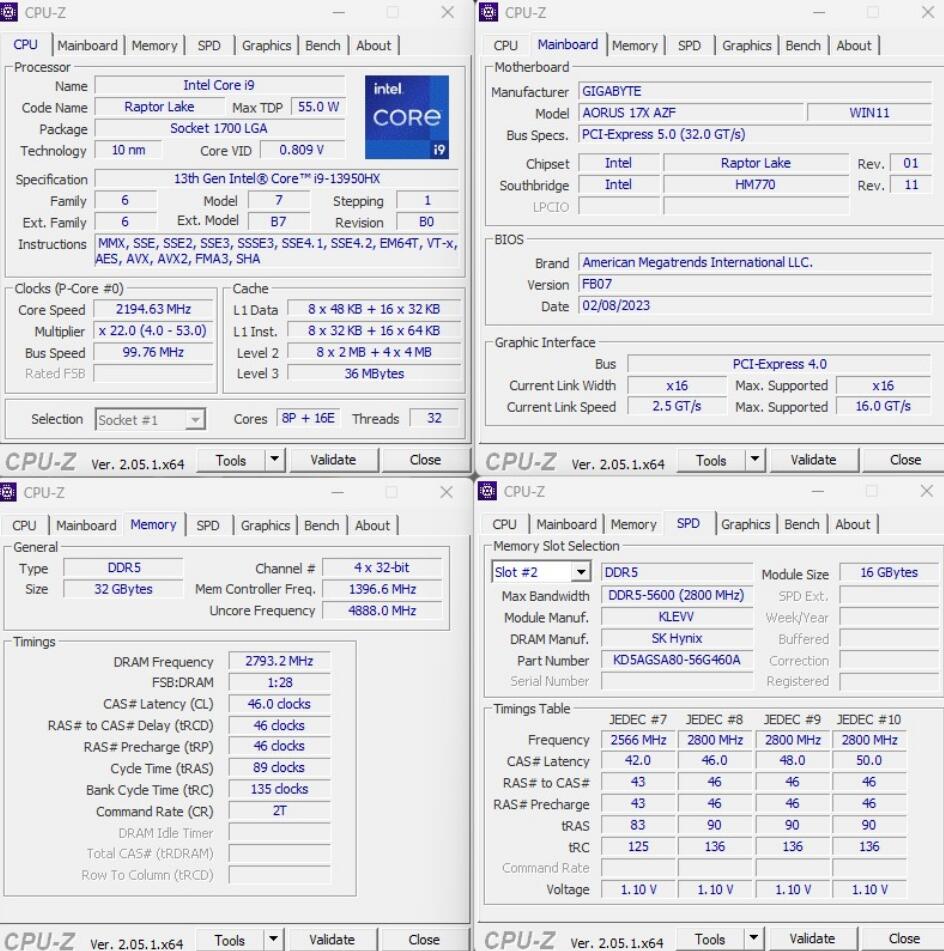Image resolution: width=944 pixels, height=951 pixels.
Task: Open Graphics tab in CPU window
Action: click(266, 45)
